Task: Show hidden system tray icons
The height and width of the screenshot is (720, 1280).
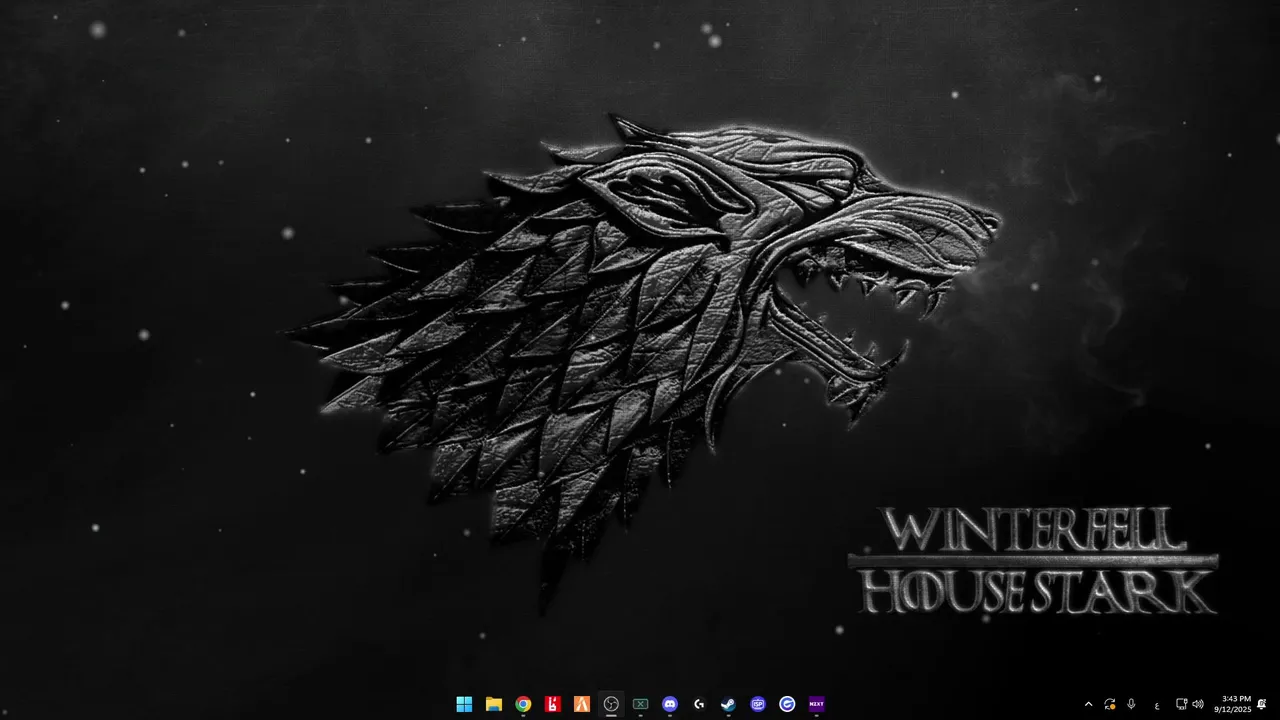Action: coord(1088,704)
